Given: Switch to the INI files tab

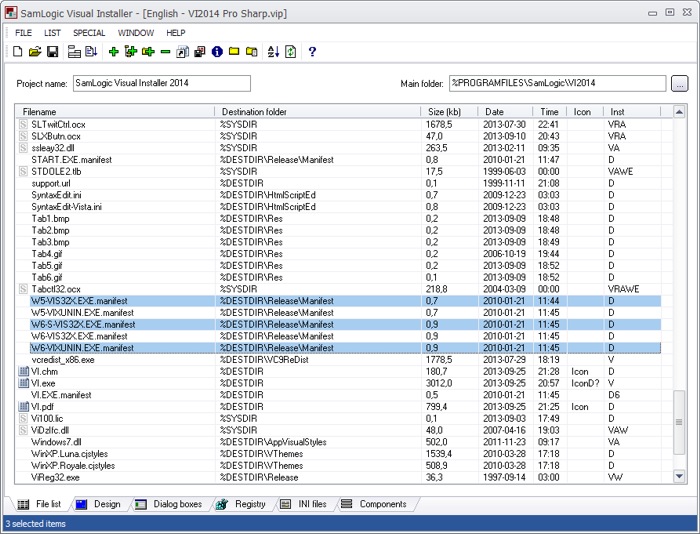Looking at the screenshot, I should (304, 504).
